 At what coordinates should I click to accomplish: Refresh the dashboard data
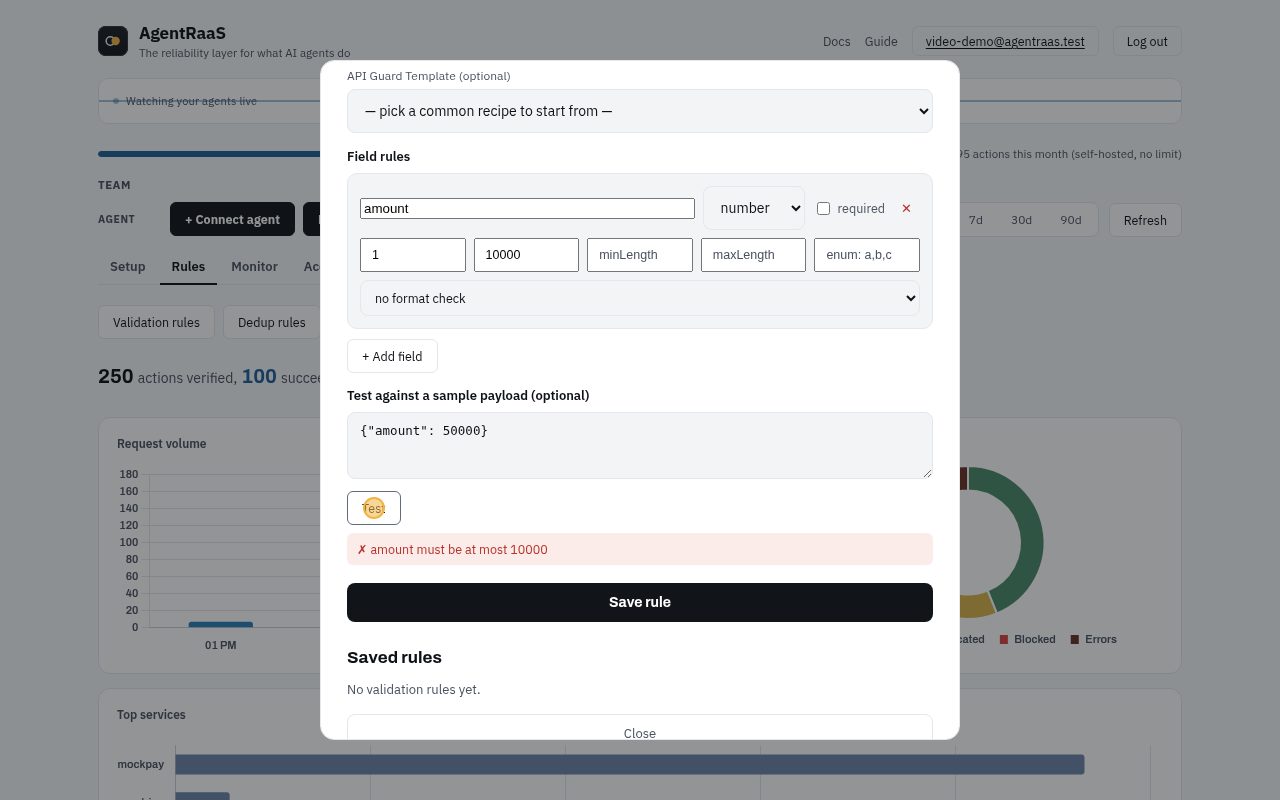[x=1145, y=220]
